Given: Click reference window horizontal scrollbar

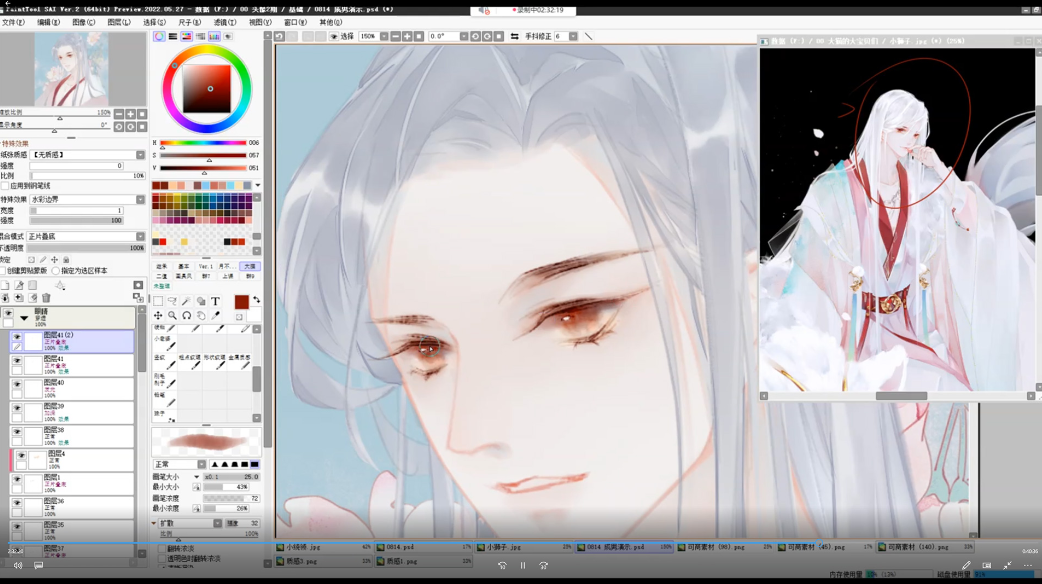Looking at the screenshot, I should click(x=900, y=396).
